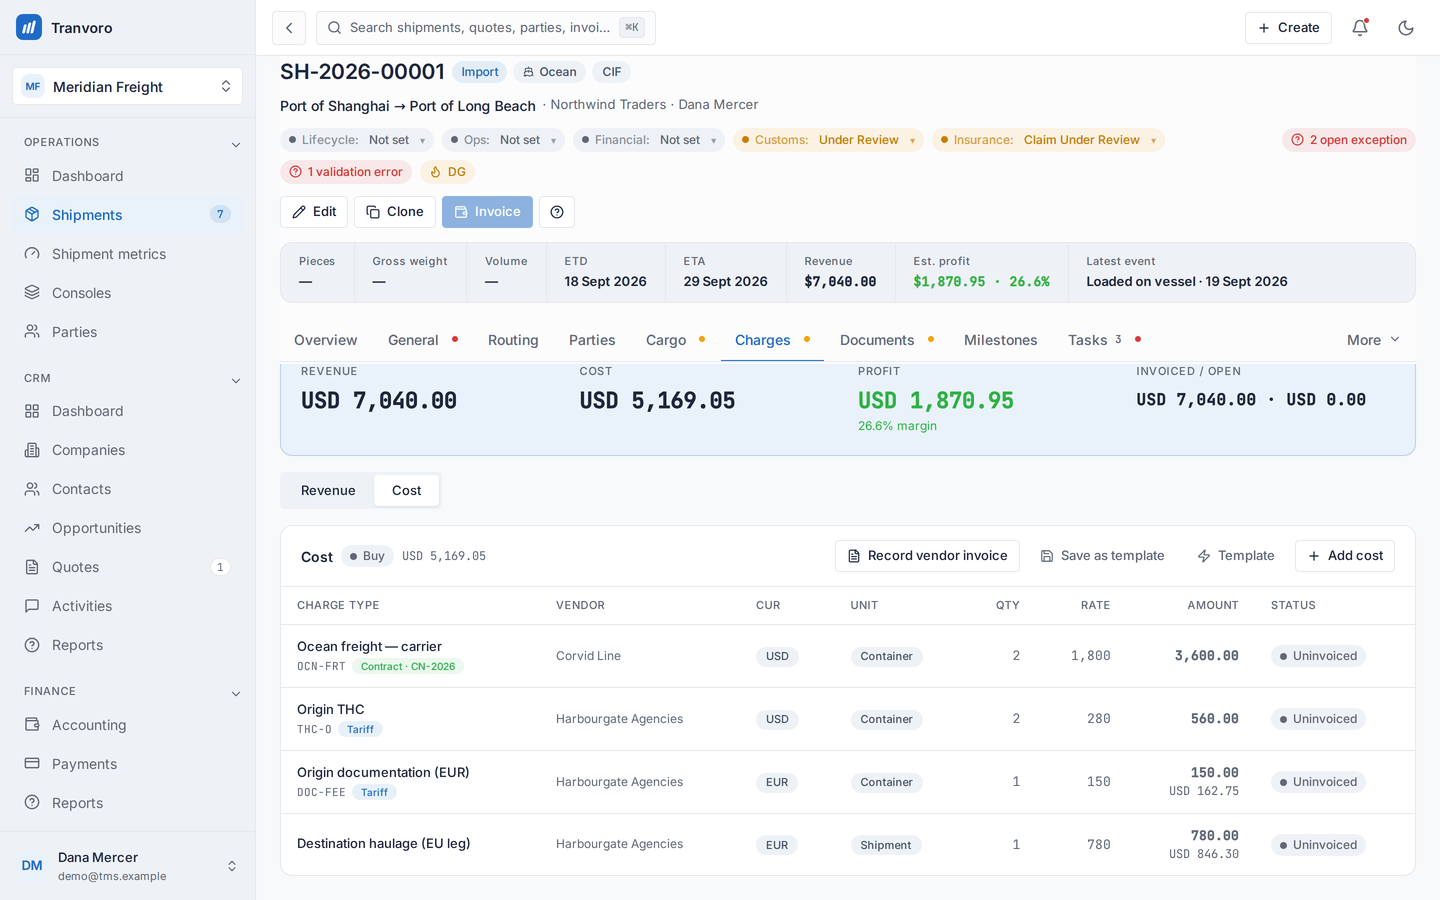Open Companies under CRM
This screenshot has height=900, width=1440.
tap(128, 450)
